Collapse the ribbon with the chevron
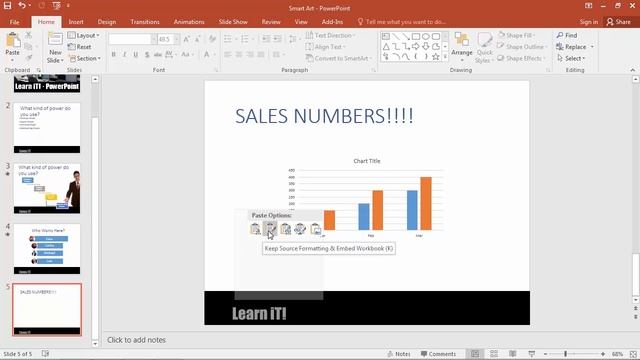This screenshot has height=360, width=640. [633, 70]
